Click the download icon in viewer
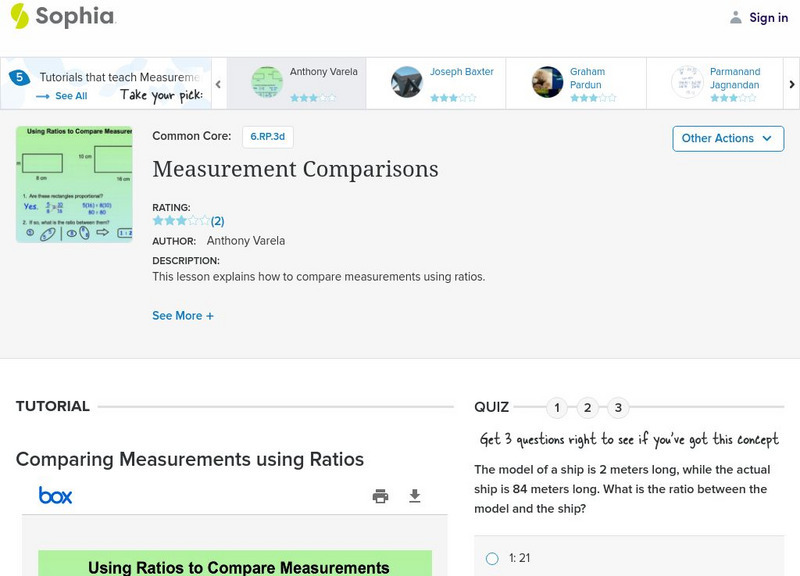The width and height of the screenshot is (800, 576). pos(415,496)
